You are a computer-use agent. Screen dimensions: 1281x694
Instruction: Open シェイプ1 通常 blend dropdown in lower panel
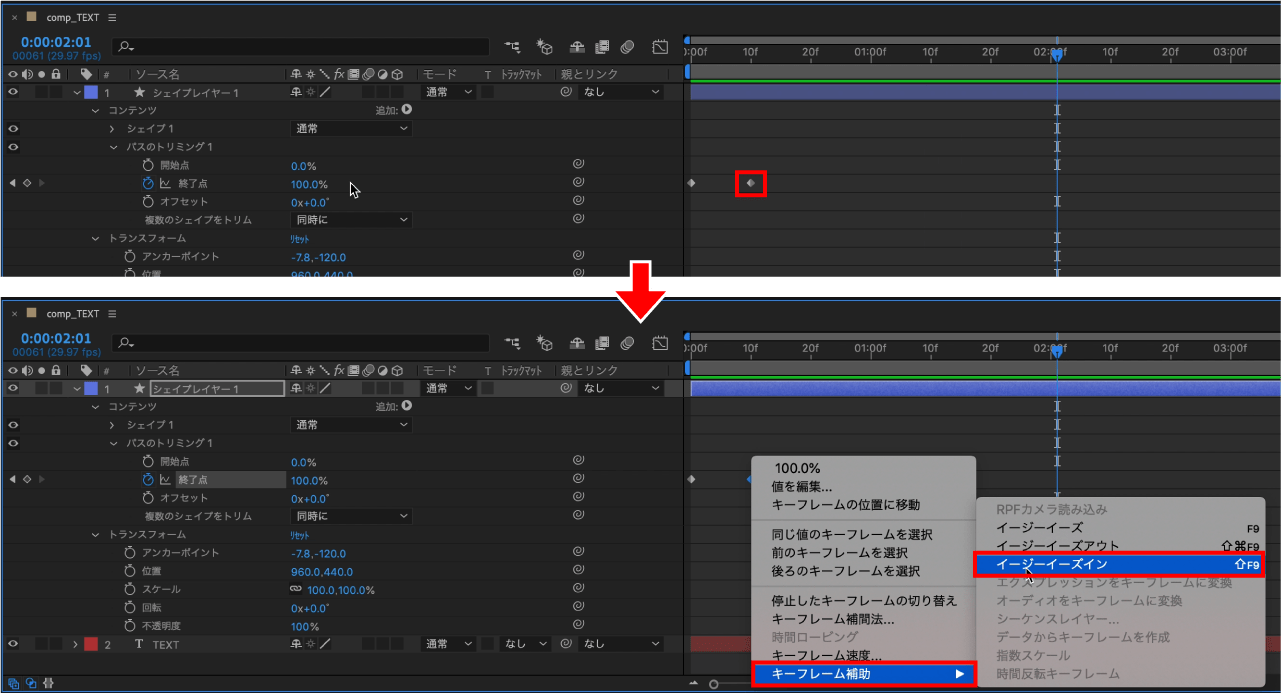(351, 425)
